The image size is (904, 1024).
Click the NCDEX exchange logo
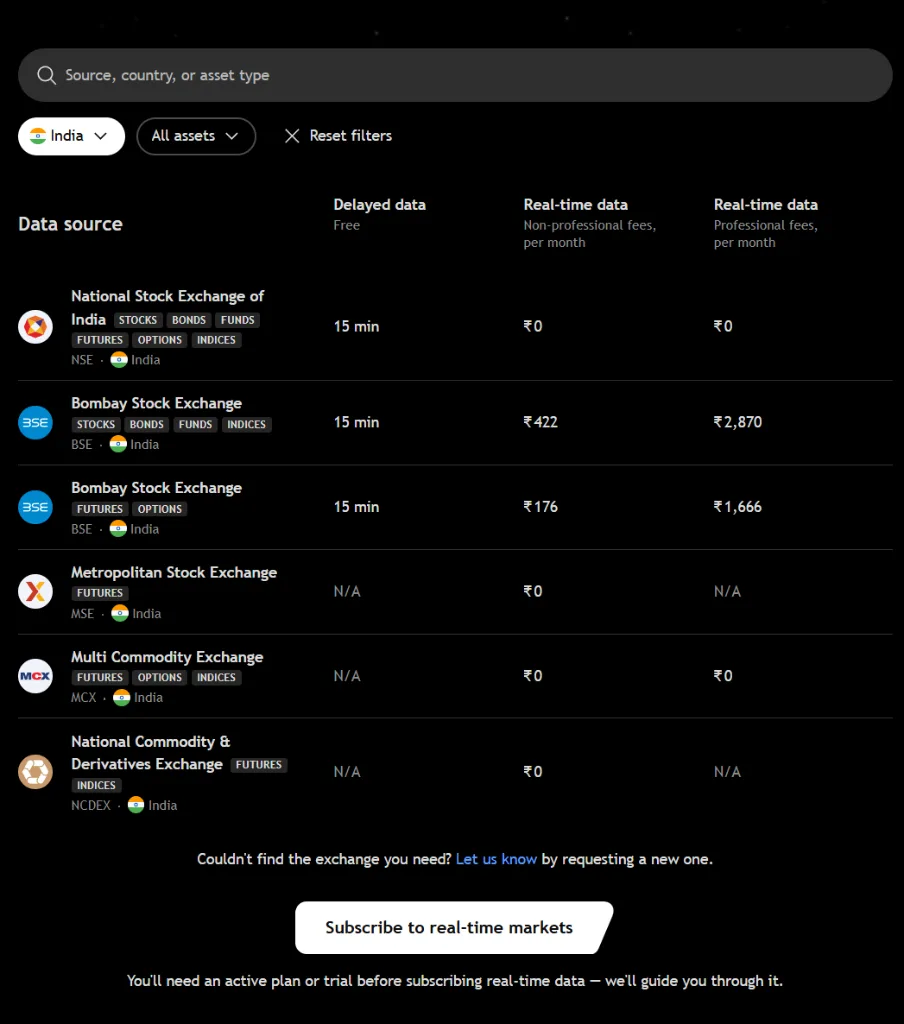click(x=35, y=772)
